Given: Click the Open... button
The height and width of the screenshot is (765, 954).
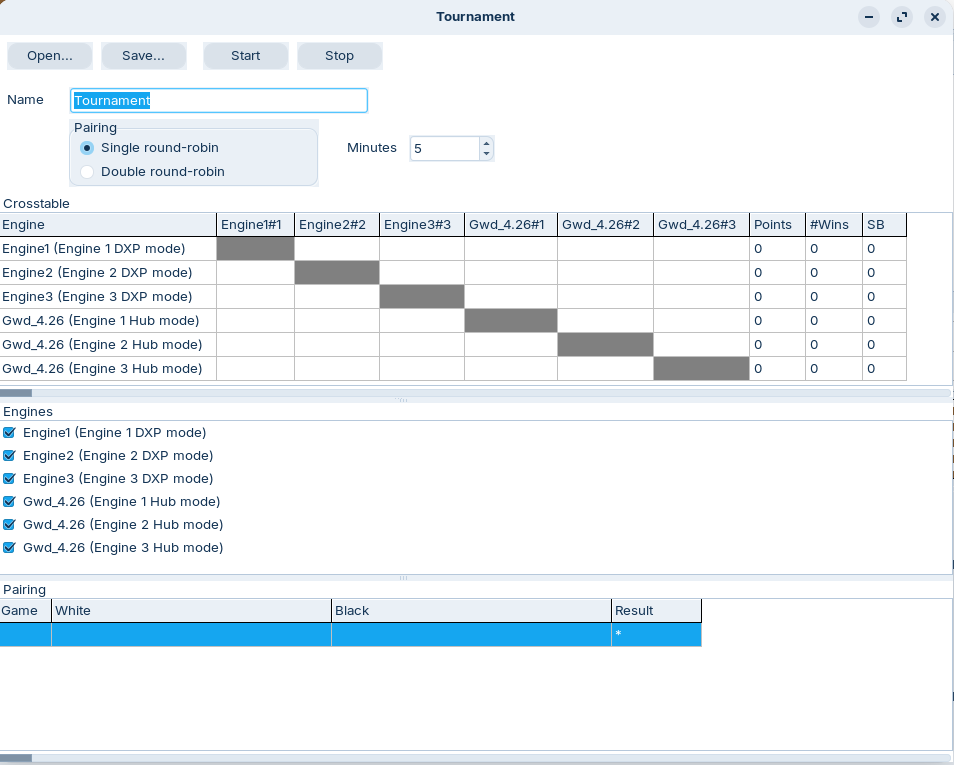Looking at the screenshot, I should coord(50,56).
